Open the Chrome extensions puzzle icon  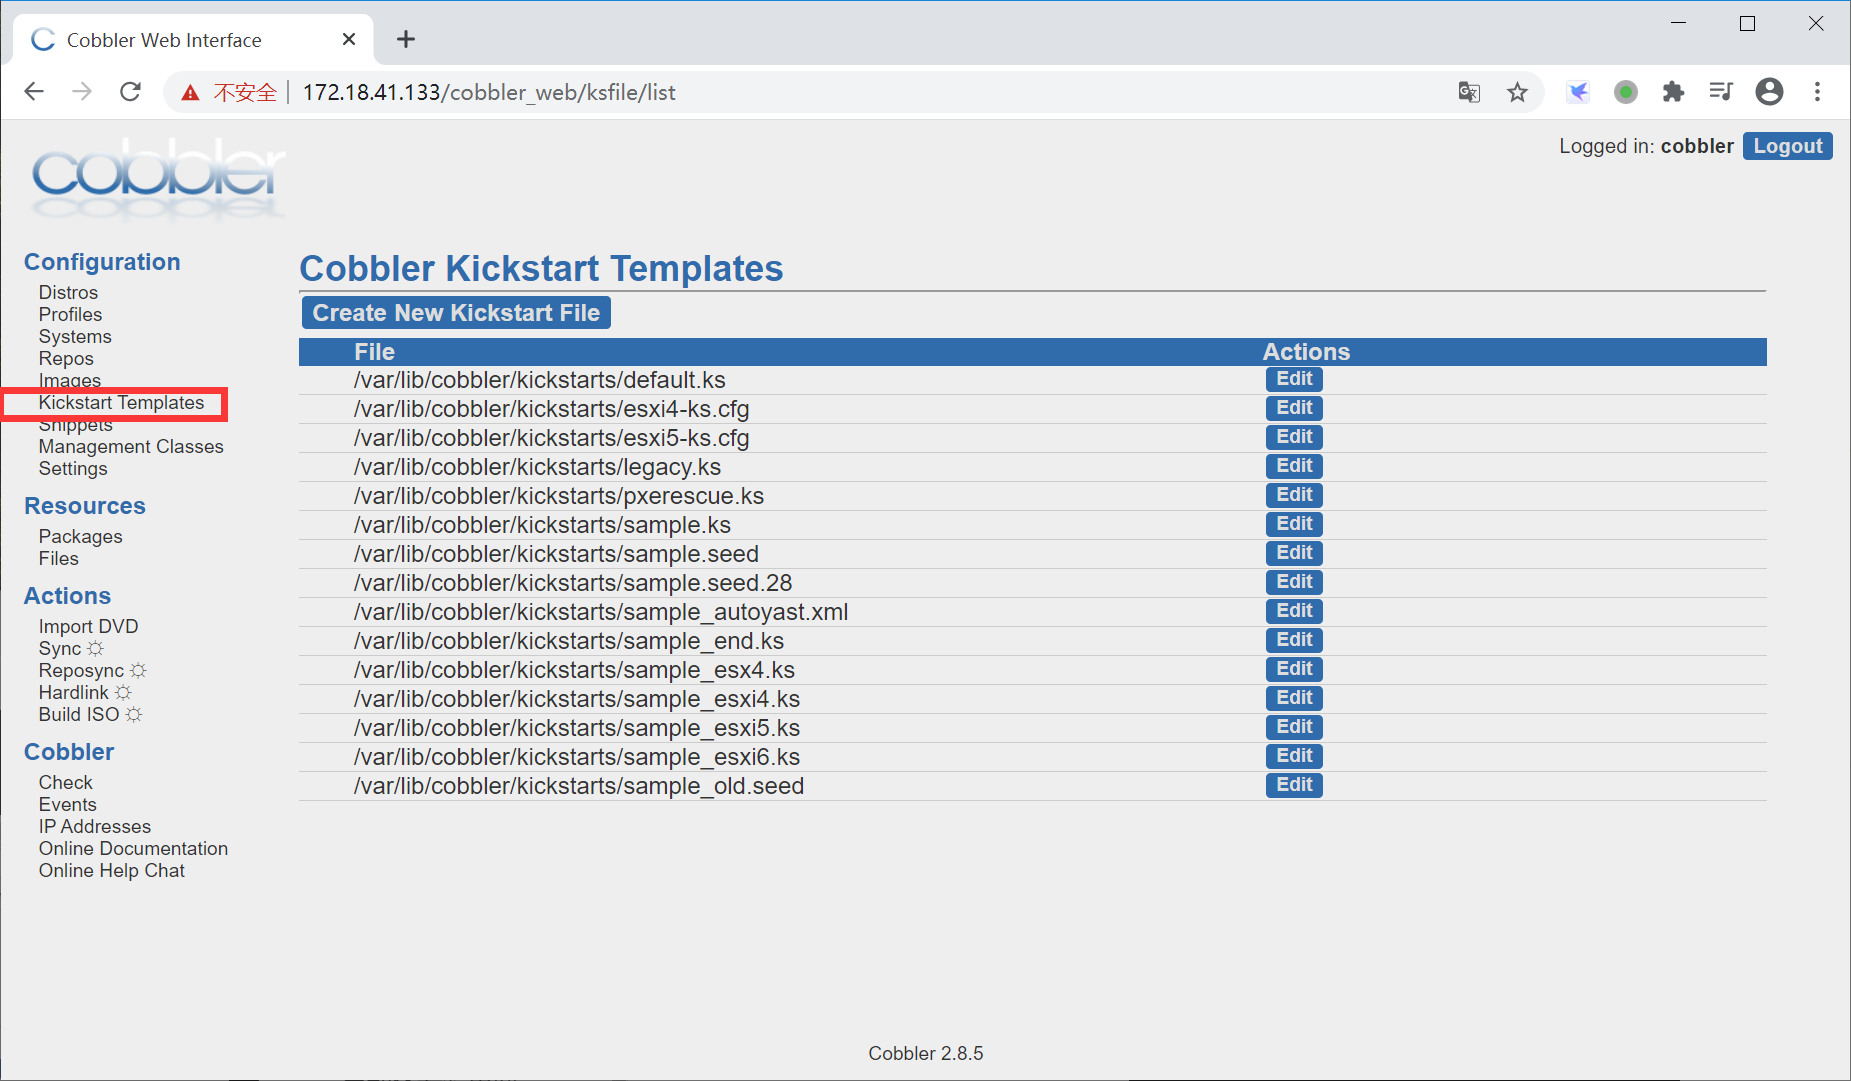pyautogui.click(x=1673, y=92)
